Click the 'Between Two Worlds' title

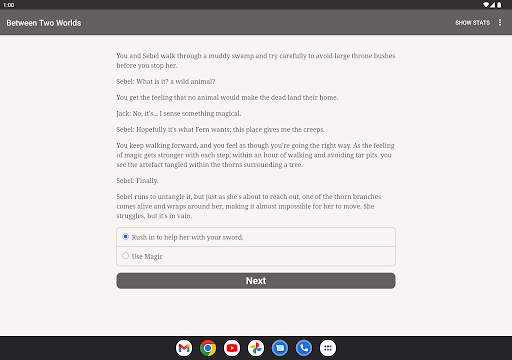click(44, 23)
